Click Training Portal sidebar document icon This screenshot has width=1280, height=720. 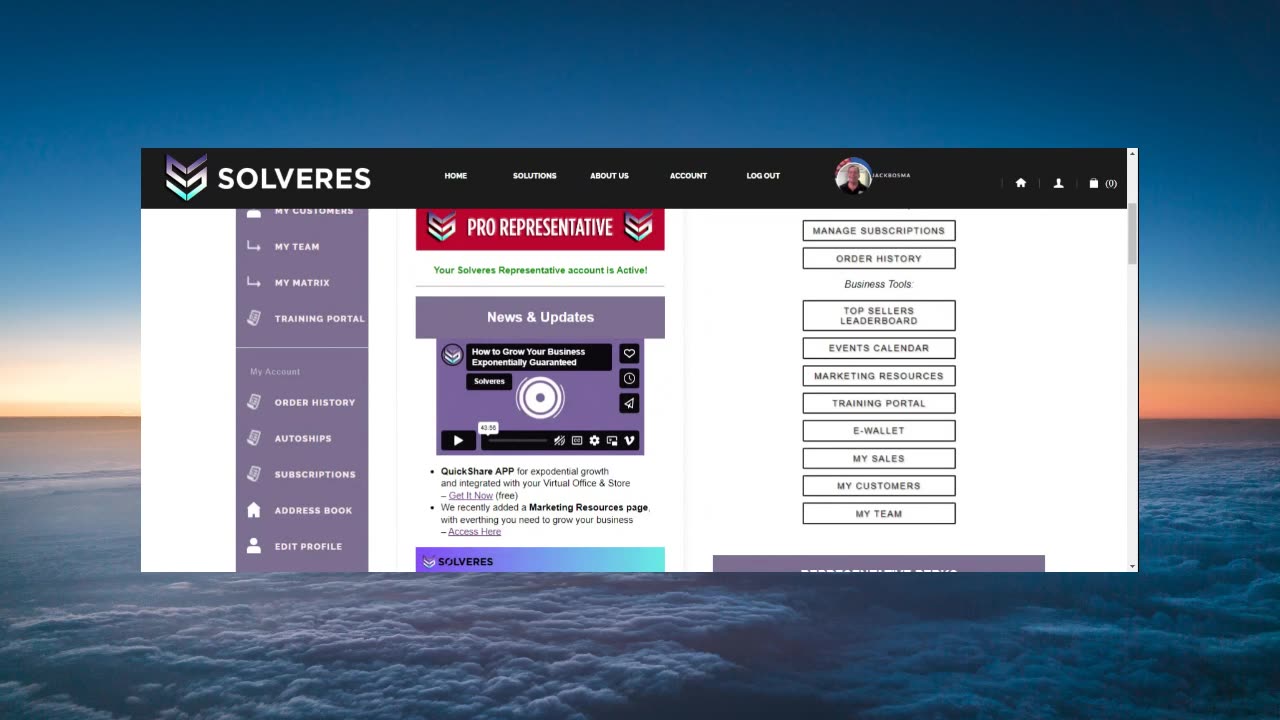(254, 318)
